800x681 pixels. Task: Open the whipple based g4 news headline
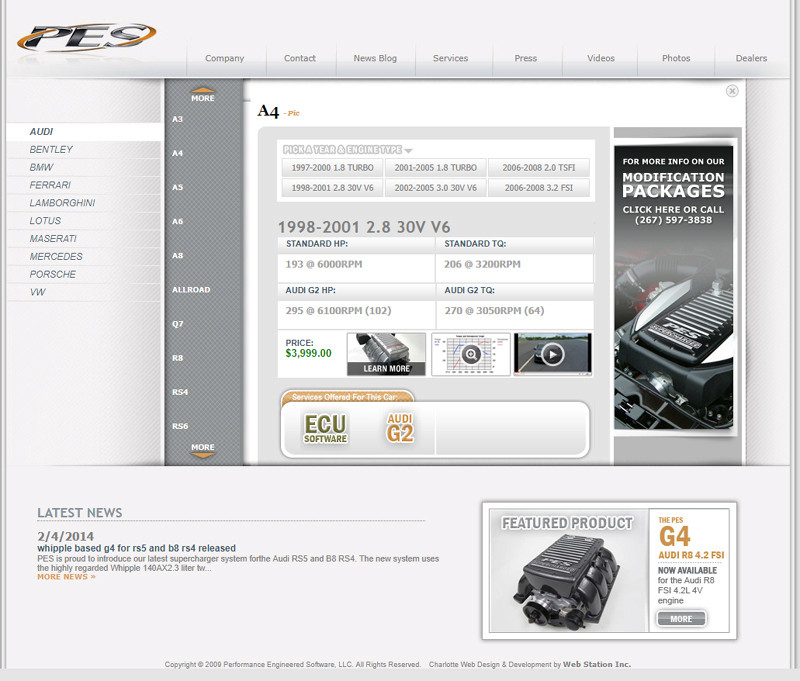click(x=136, y=548)
